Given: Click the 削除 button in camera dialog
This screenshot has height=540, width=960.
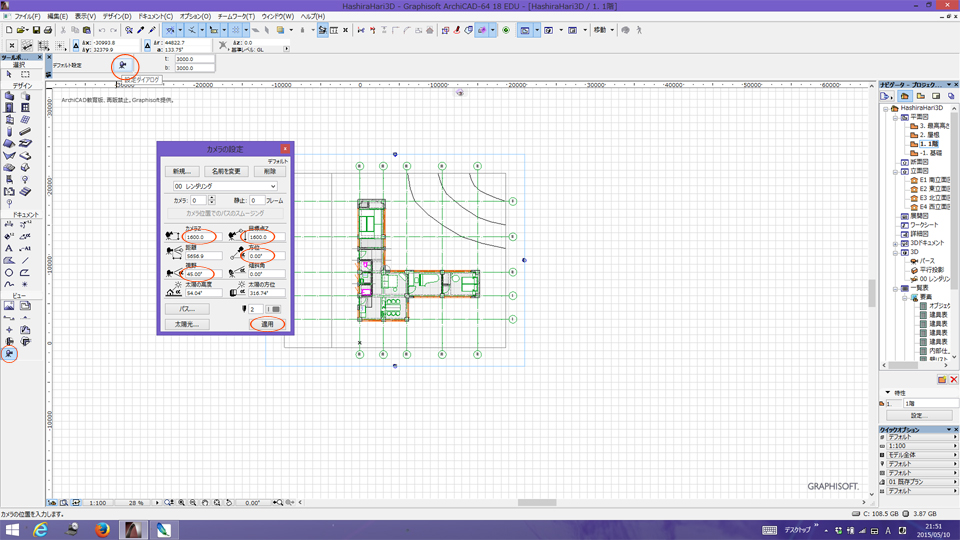Looking at the screenshot, I should click(x=269, y=171).
